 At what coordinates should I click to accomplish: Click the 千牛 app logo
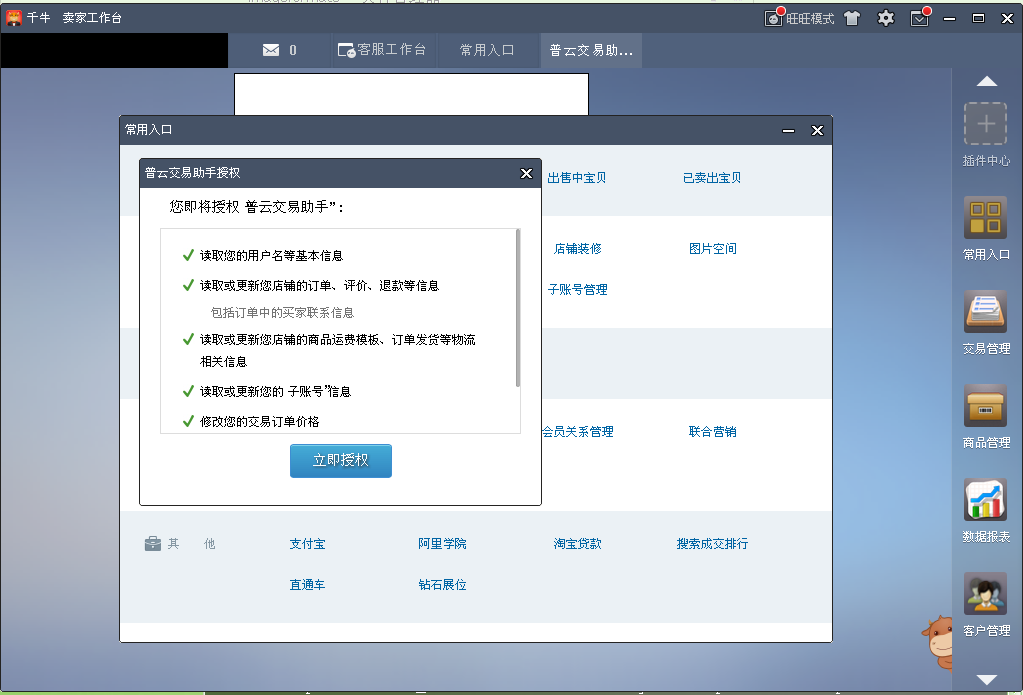[14, 18]
